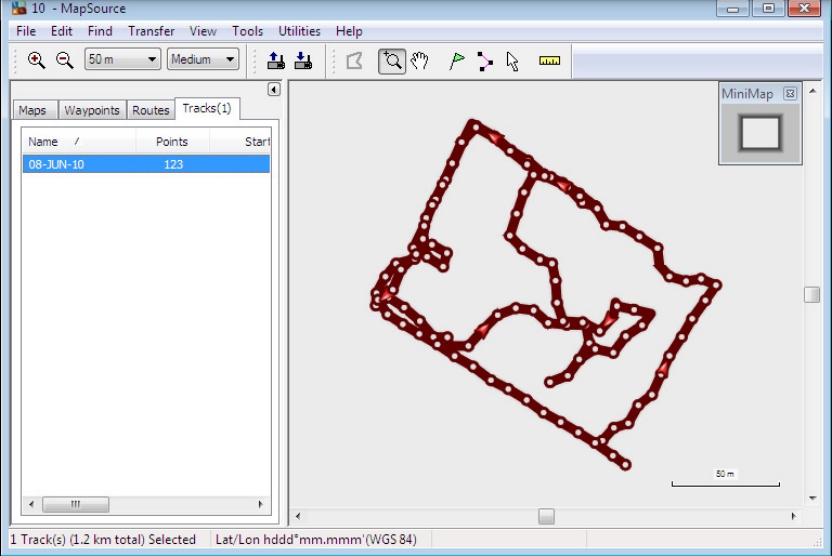
Task: Open the Help menu
Action: tap(349, 31)
